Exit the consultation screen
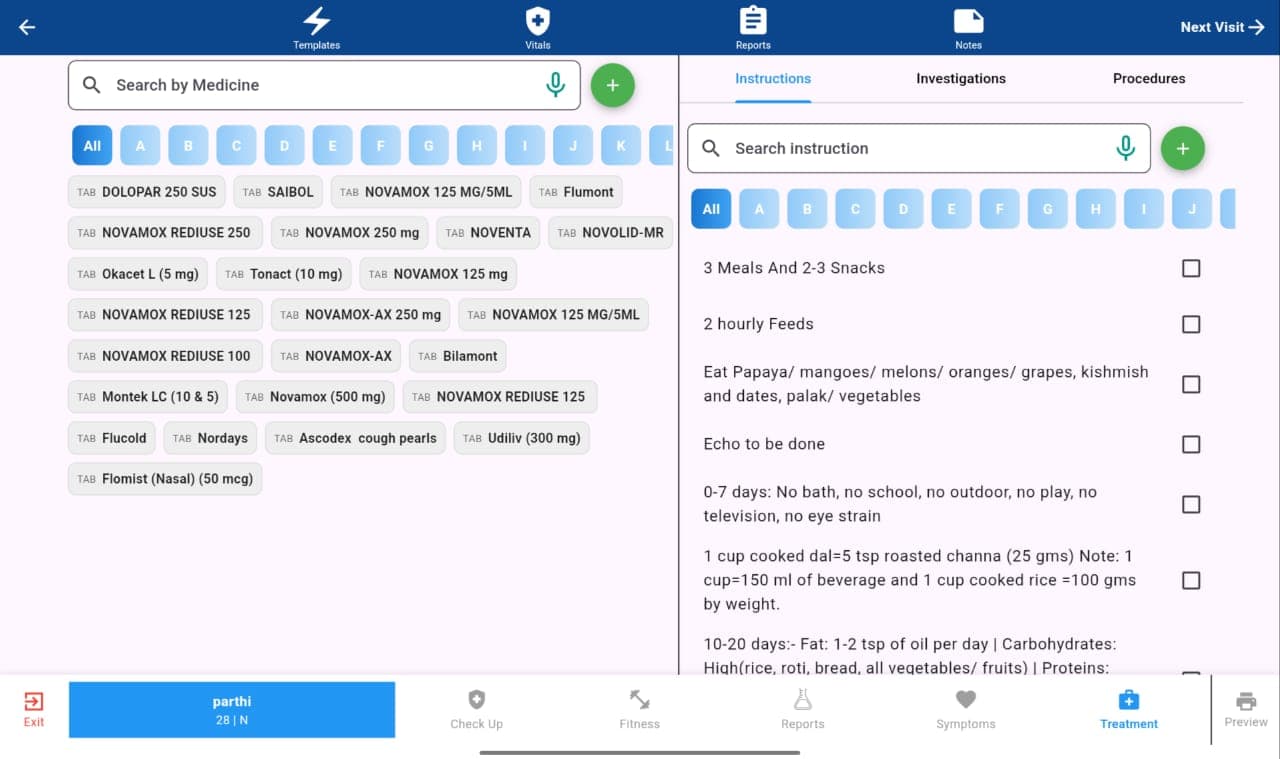This screenshot has width=1280, height=759. 34,709
